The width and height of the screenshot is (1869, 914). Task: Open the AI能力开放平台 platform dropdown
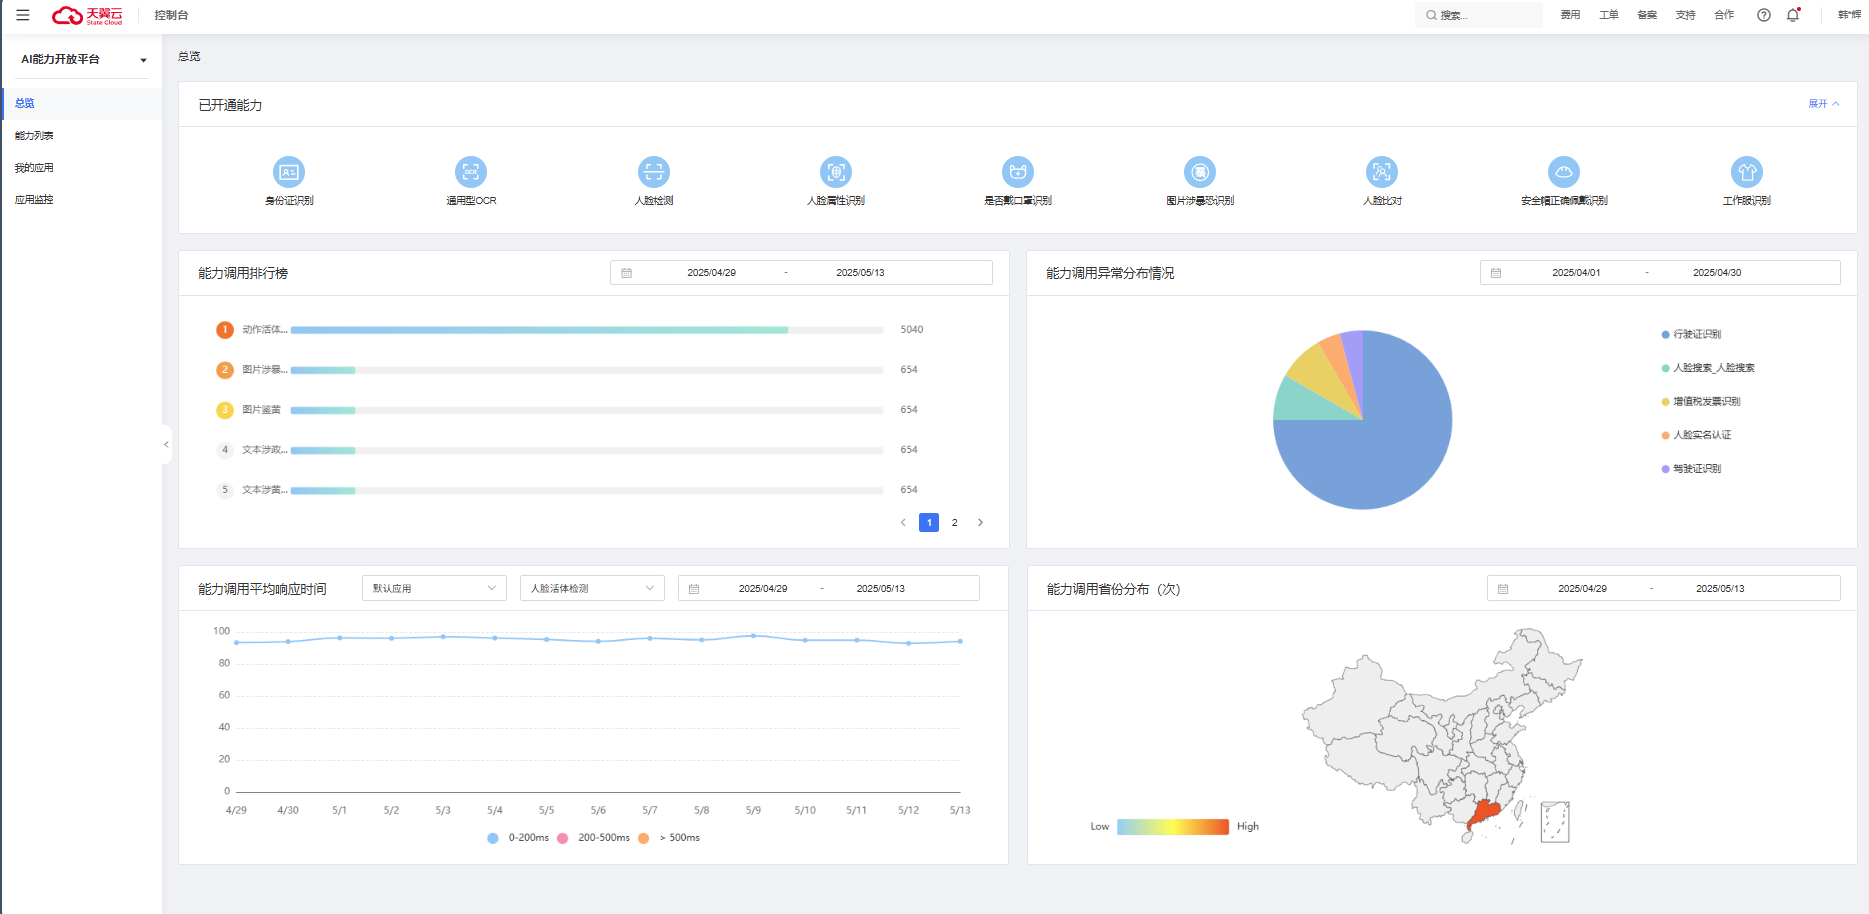83,60
